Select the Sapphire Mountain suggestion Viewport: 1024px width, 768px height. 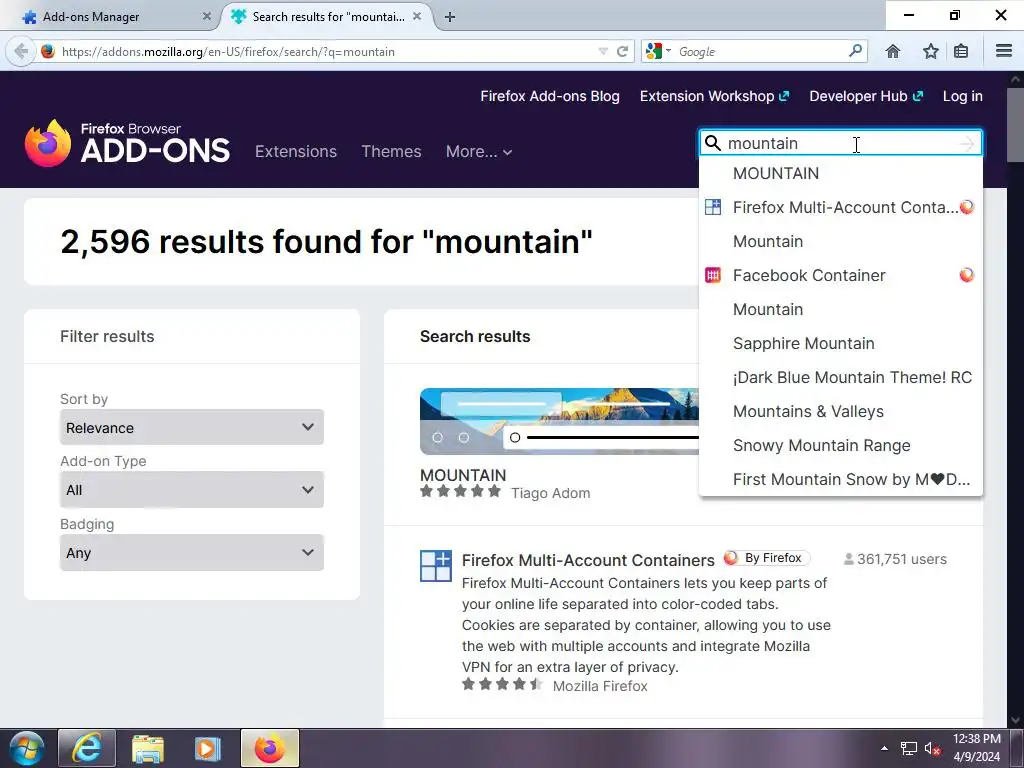click(x=840, y=343)
